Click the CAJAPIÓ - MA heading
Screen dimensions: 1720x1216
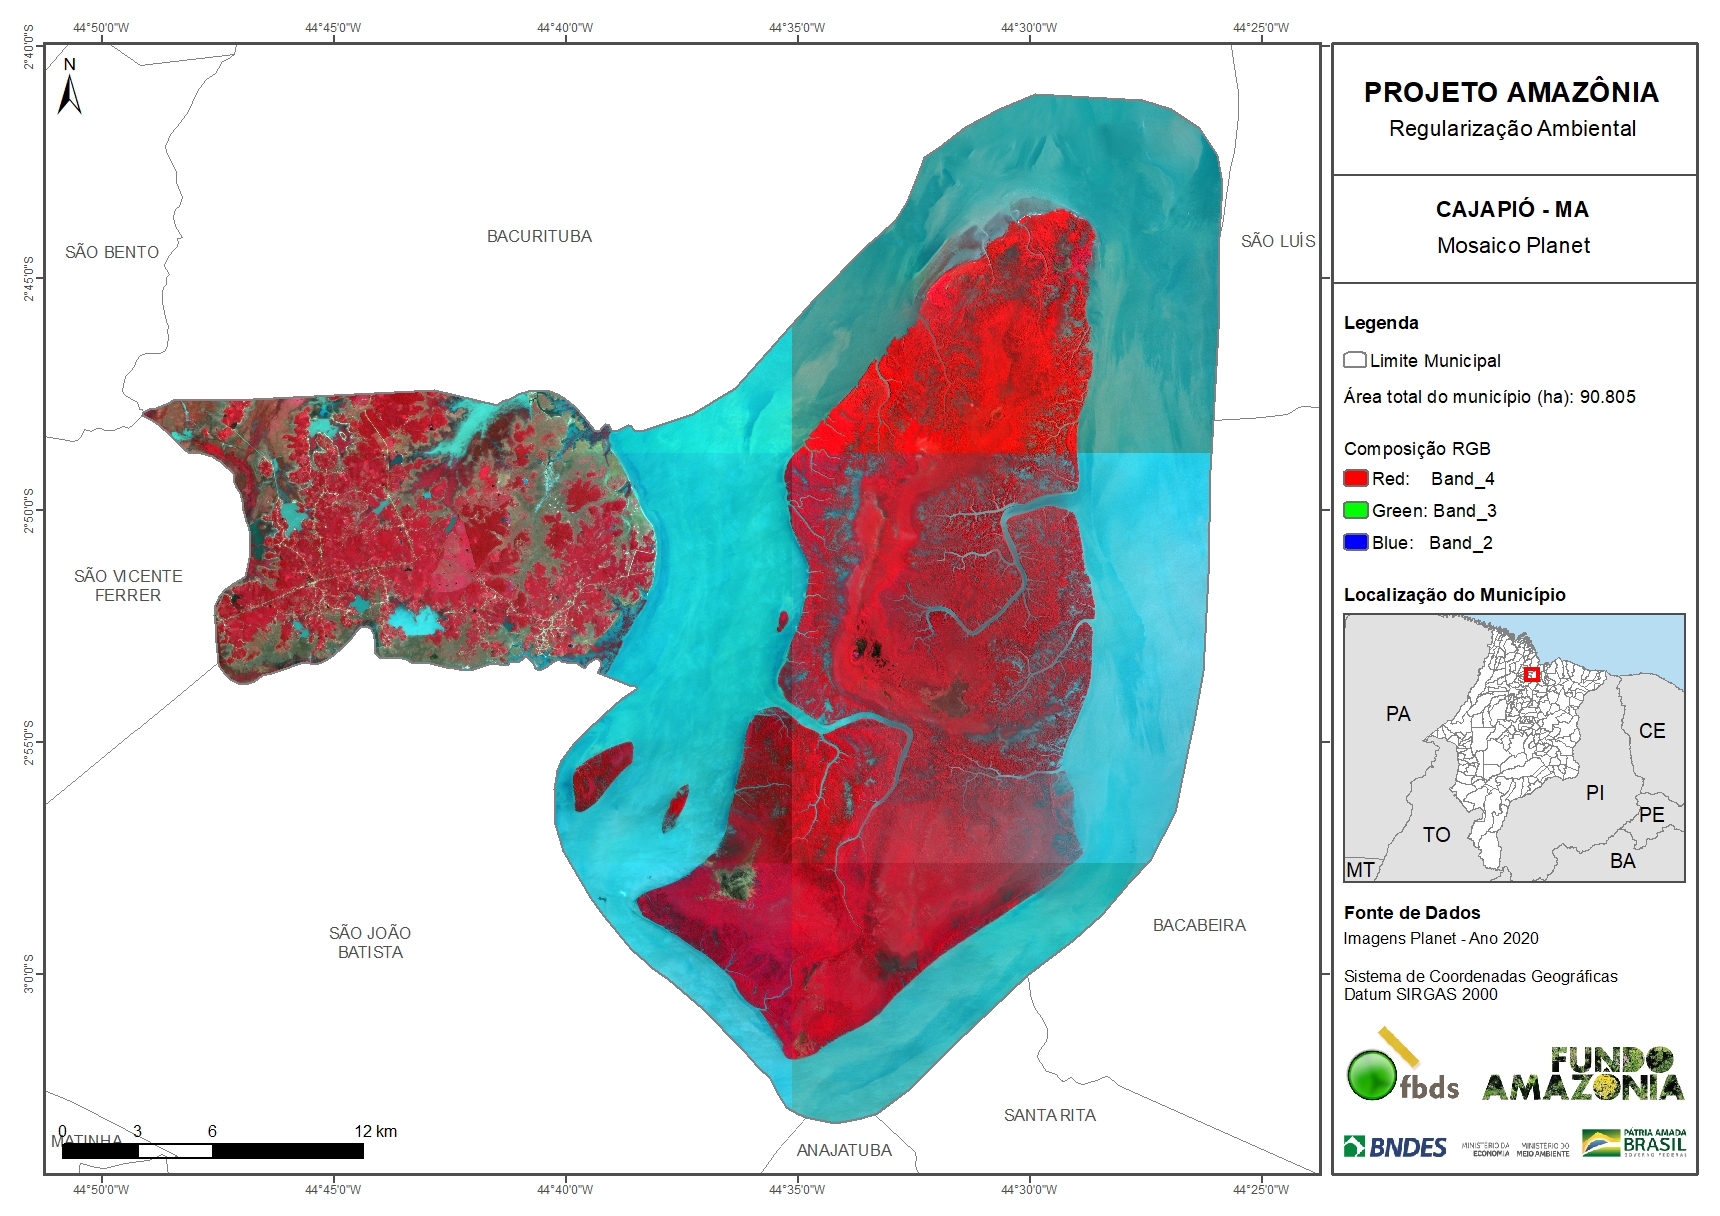point(1512,210)
